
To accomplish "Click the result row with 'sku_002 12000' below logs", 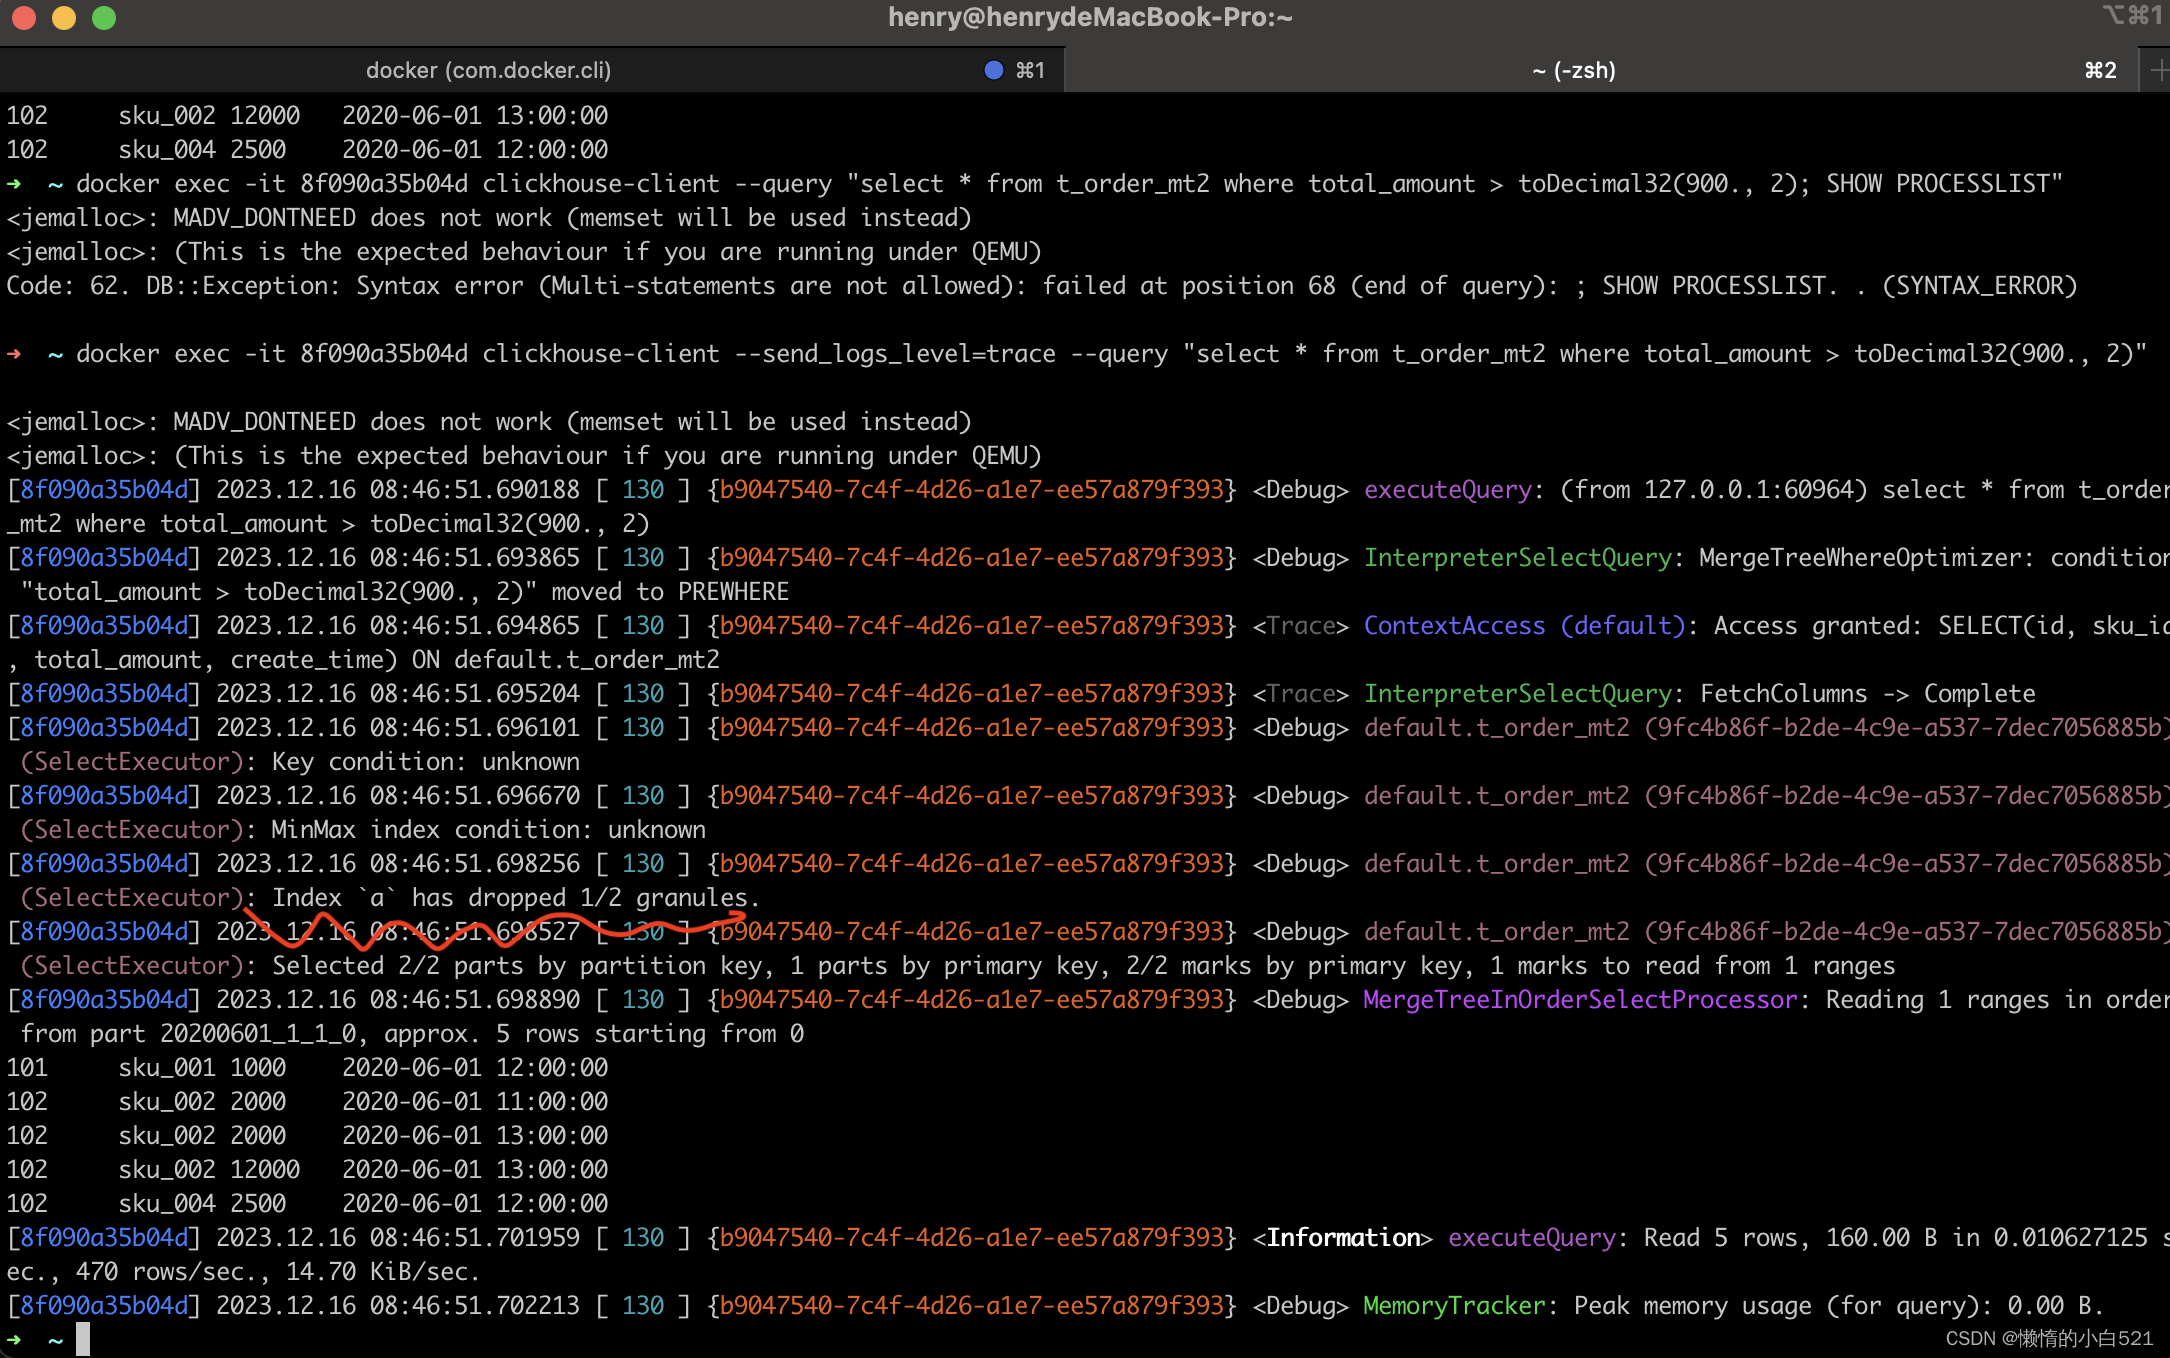I will 306,1170.
